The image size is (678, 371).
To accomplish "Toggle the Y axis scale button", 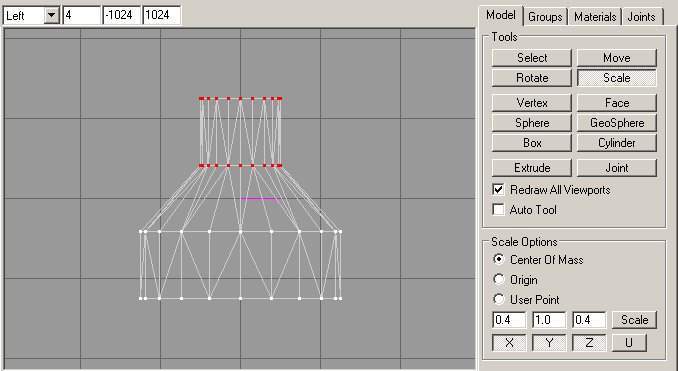I will click(x=549, y=343).
